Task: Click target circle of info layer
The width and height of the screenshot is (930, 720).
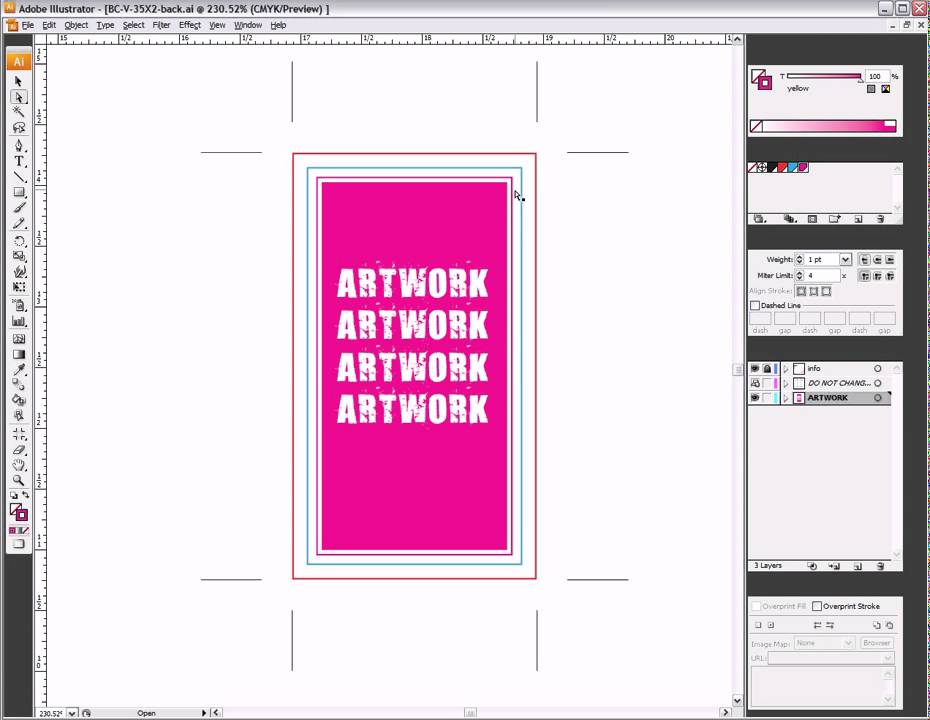Action: (878, 368)
